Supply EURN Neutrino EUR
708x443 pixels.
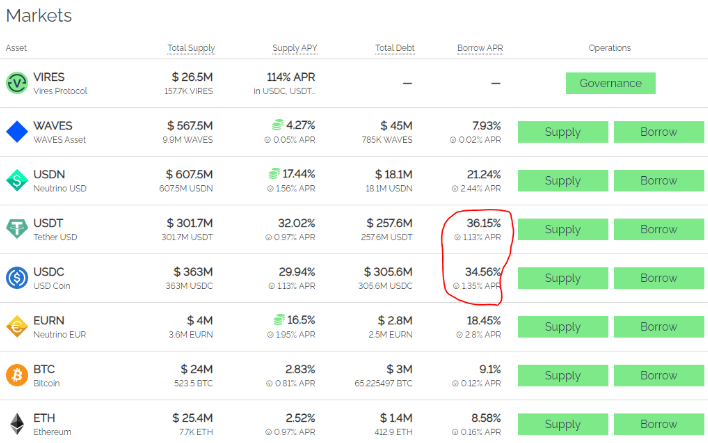(x=563, y=327)
